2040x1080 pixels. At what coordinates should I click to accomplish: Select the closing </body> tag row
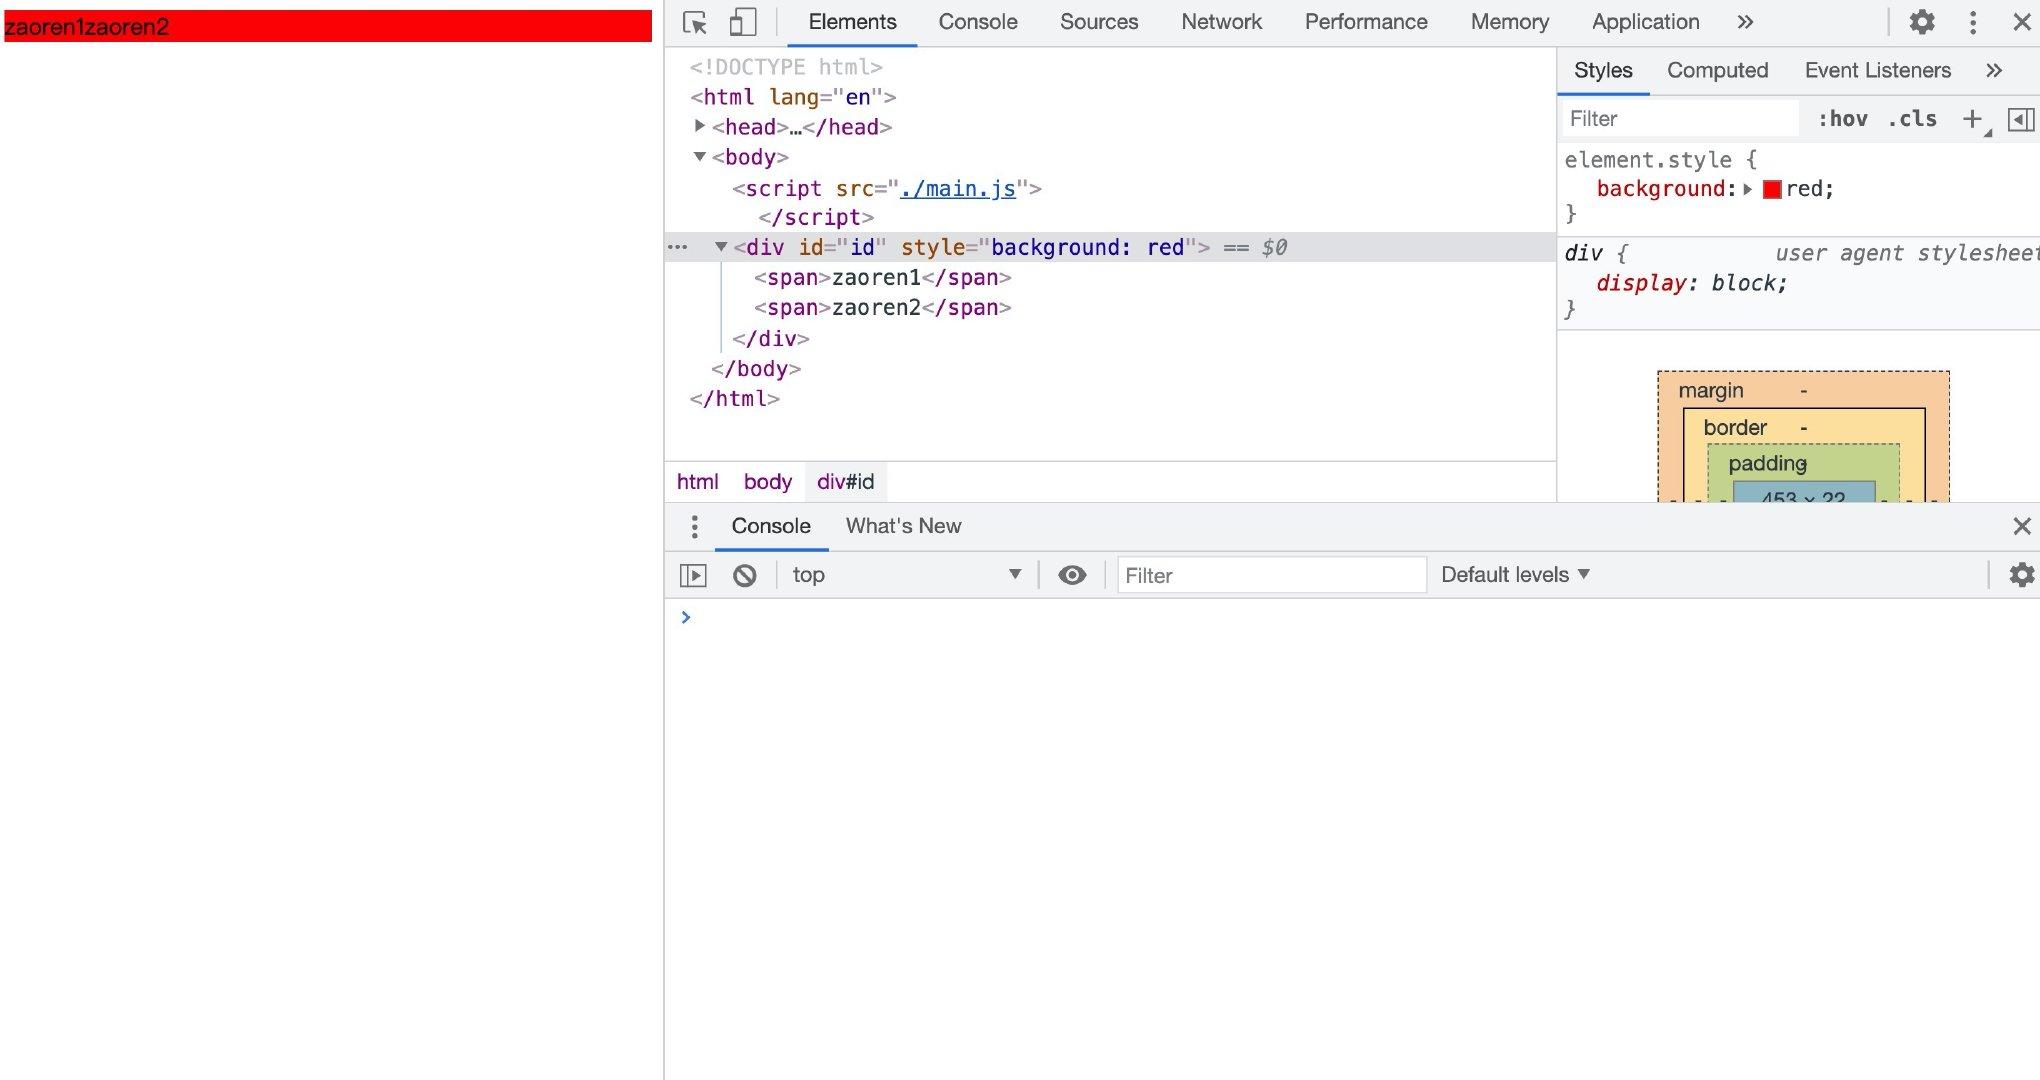tap(755, 369)
